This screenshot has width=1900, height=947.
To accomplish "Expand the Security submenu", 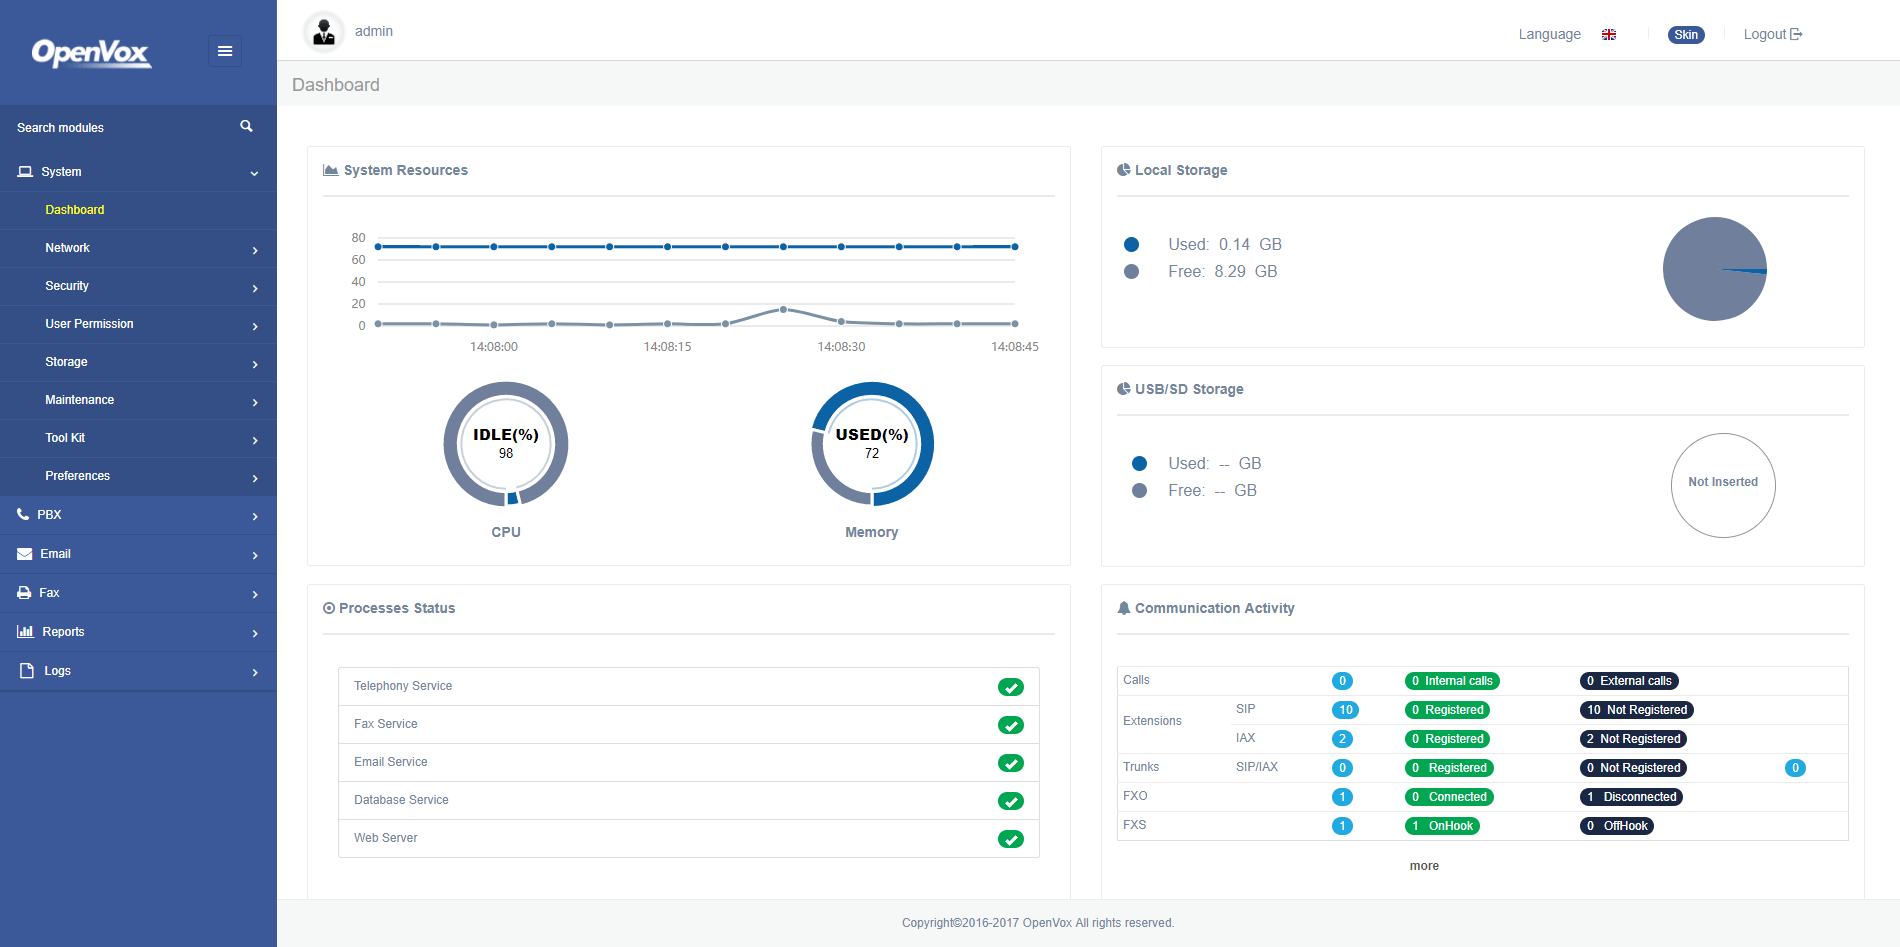I will pos(255,288).
